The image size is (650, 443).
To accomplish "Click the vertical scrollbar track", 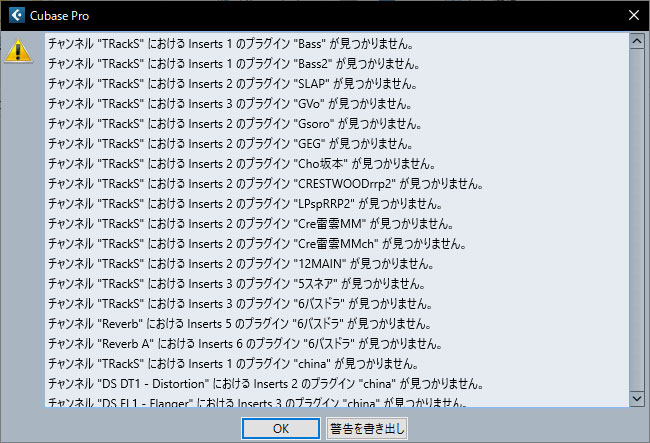I will 637,220.
